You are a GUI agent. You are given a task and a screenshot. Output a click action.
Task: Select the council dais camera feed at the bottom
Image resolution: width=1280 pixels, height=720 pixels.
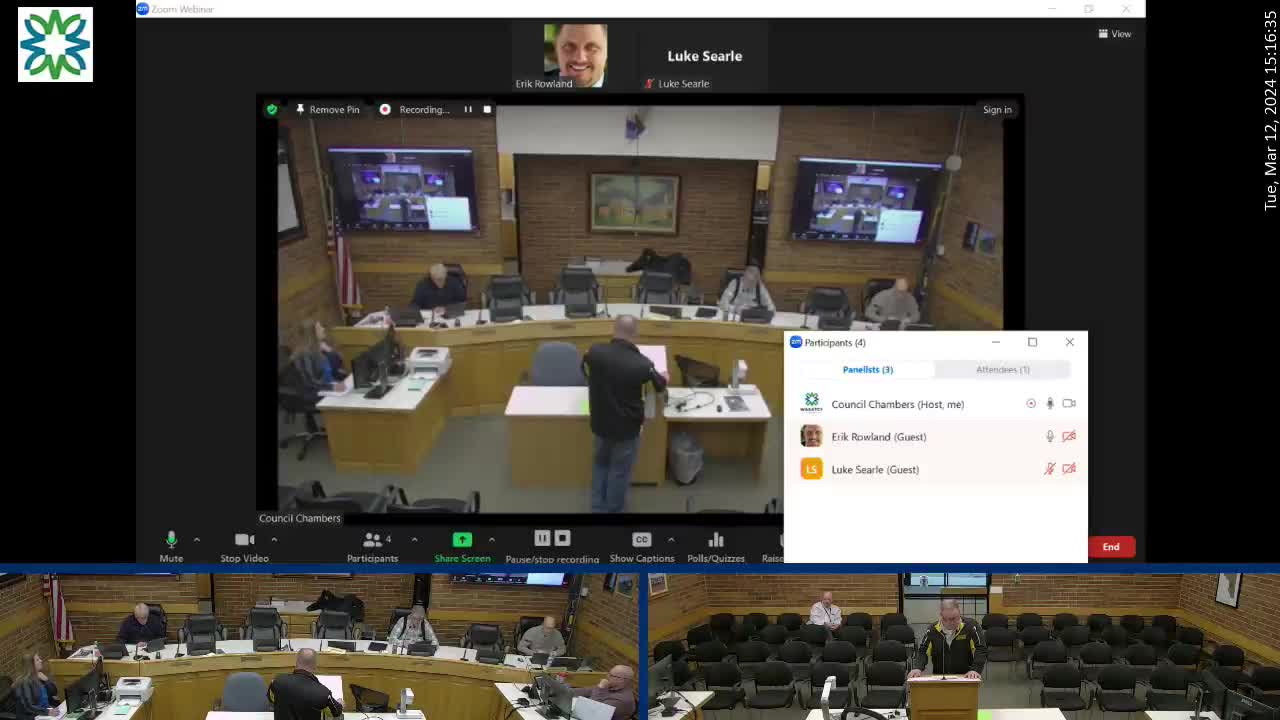point(319,646)
